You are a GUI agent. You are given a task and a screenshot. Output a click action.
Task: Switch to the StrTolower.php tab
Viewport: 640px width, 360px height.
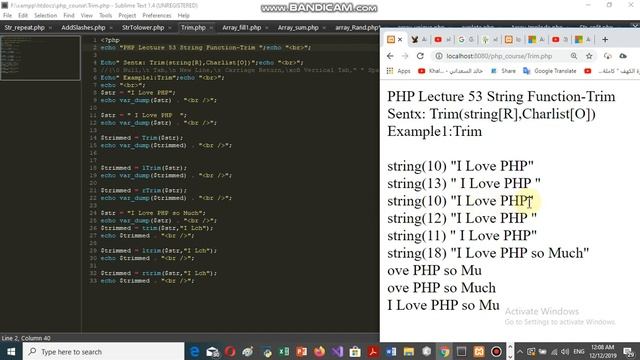pyautogui.click(x=143, y=28)
